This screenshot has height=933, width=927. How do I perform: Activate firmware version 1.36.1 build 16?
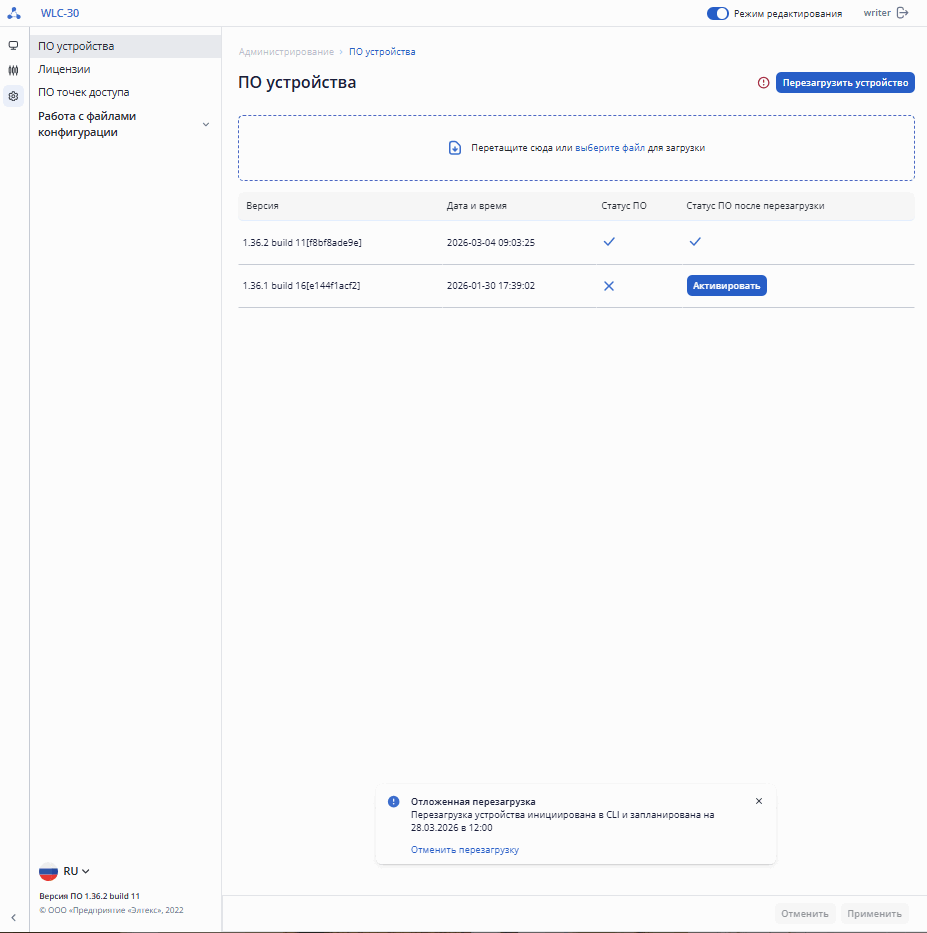[726, 286]
